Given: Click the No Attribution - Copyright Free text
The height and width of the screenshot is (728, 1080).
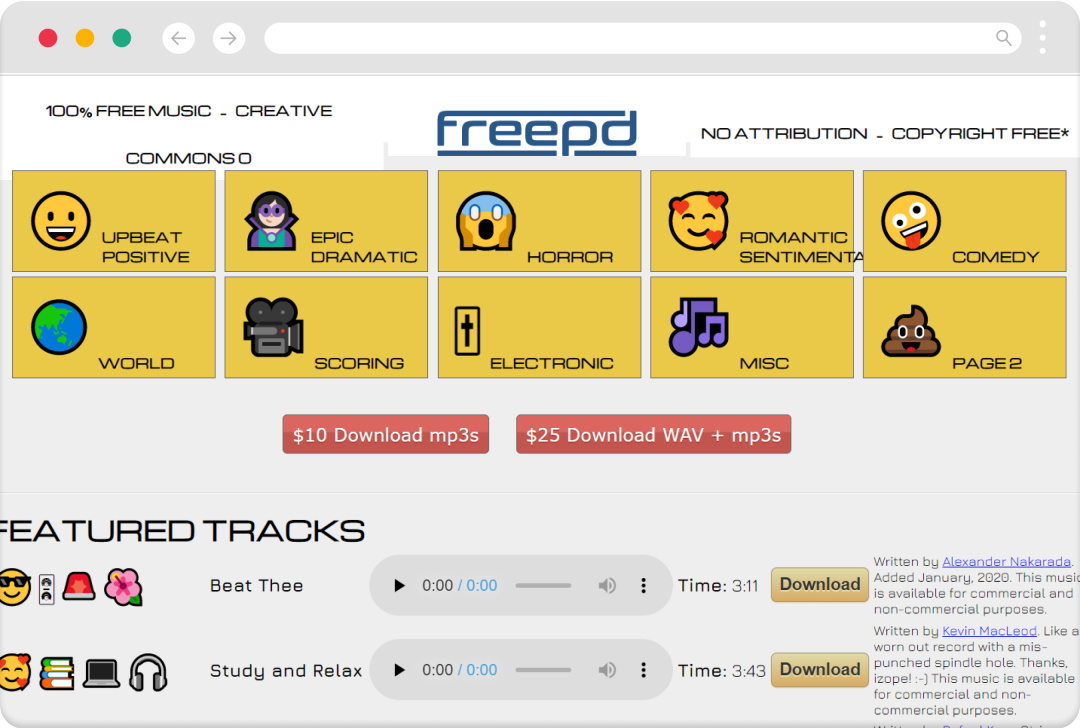Looking at the screenshot, I should [x=885, y=134].
